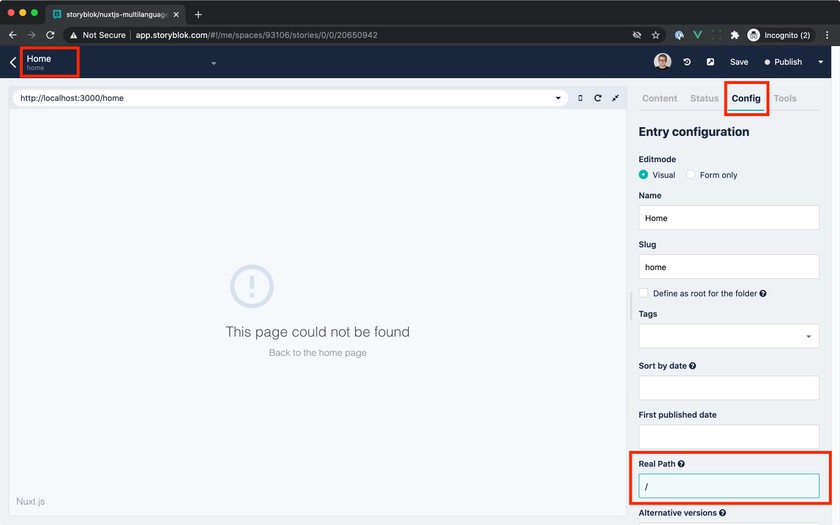
Task: Click the third-party cookies blocked eye icon
Action: (x=637, y=35)
